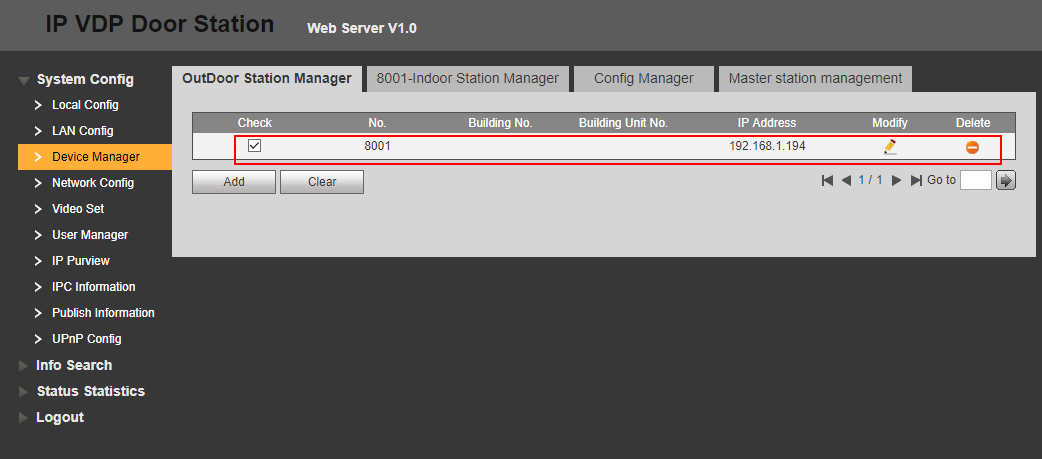Click the Go to page arrow button
Image resolution: width=1042 pixels, height=459 pixels.
coord(1006,181)
